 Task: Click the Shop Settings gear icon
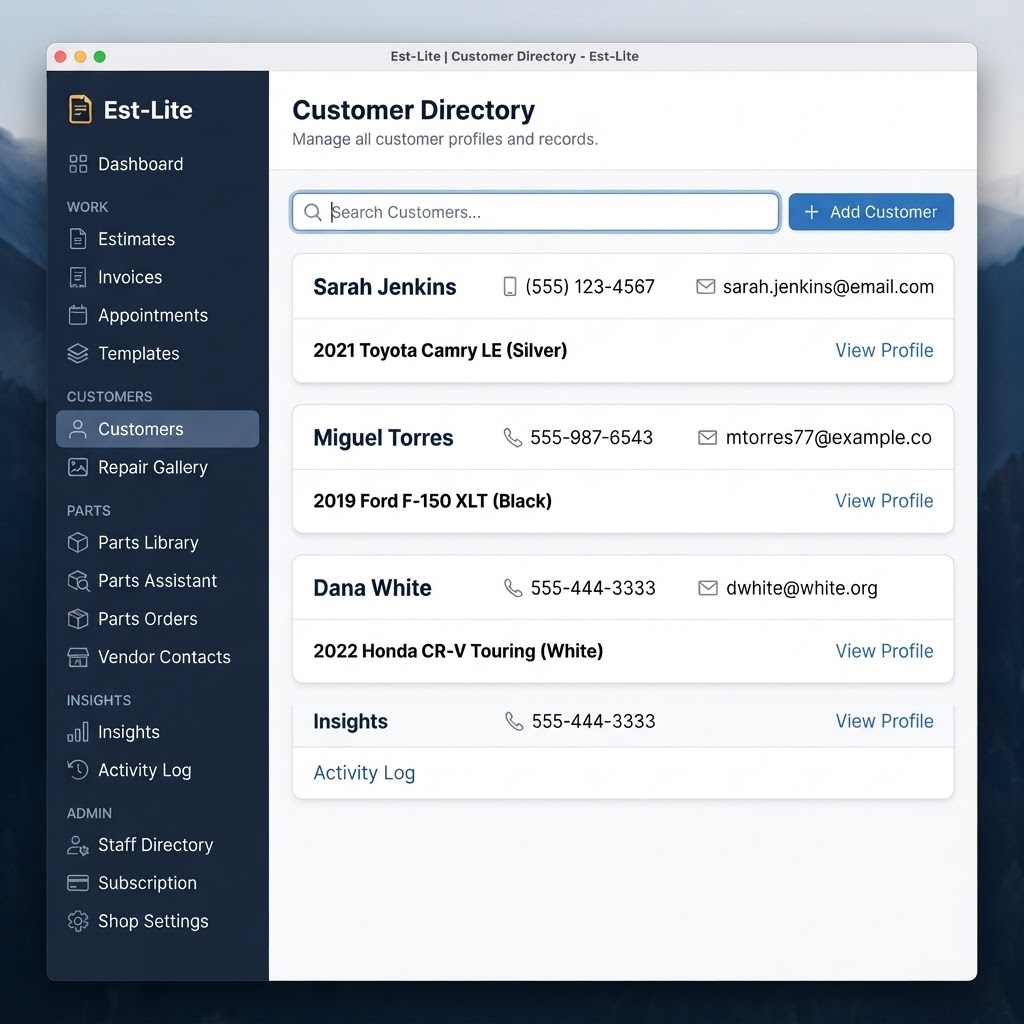pyautogui.click(x=78, y=921)
